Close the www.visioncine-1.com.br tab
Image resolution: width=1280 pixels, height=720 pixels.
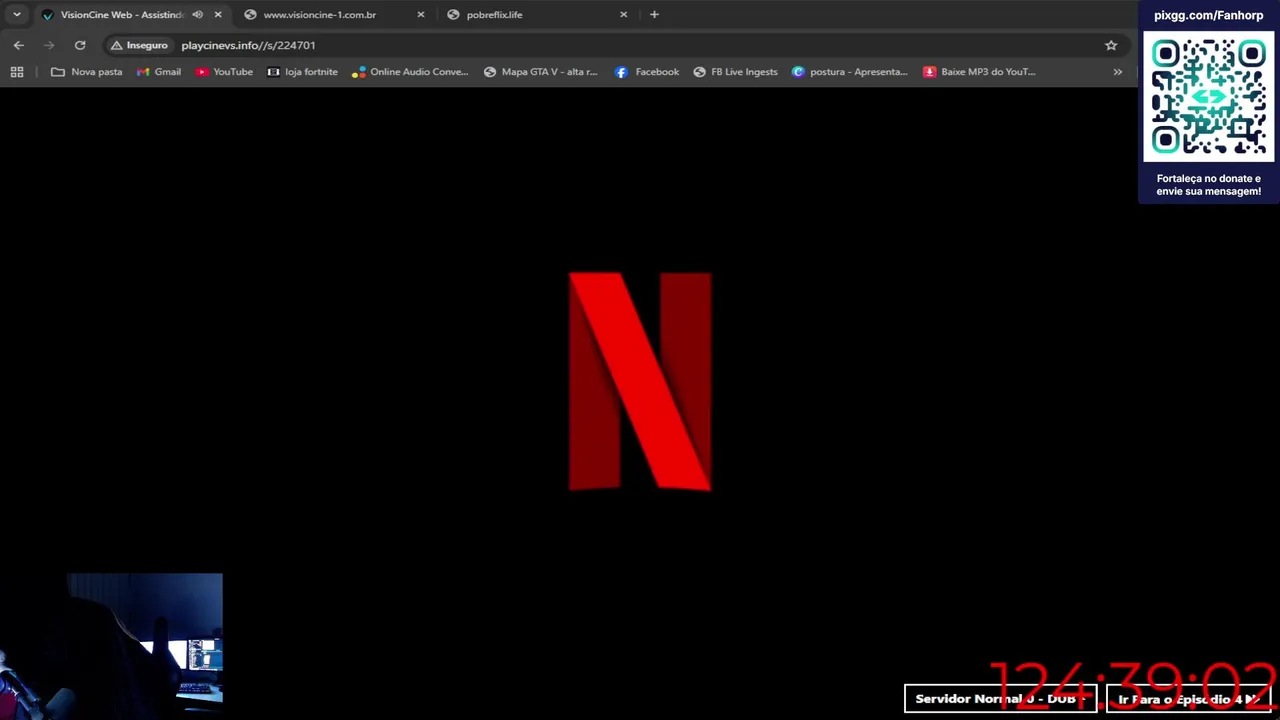(421, 14)
